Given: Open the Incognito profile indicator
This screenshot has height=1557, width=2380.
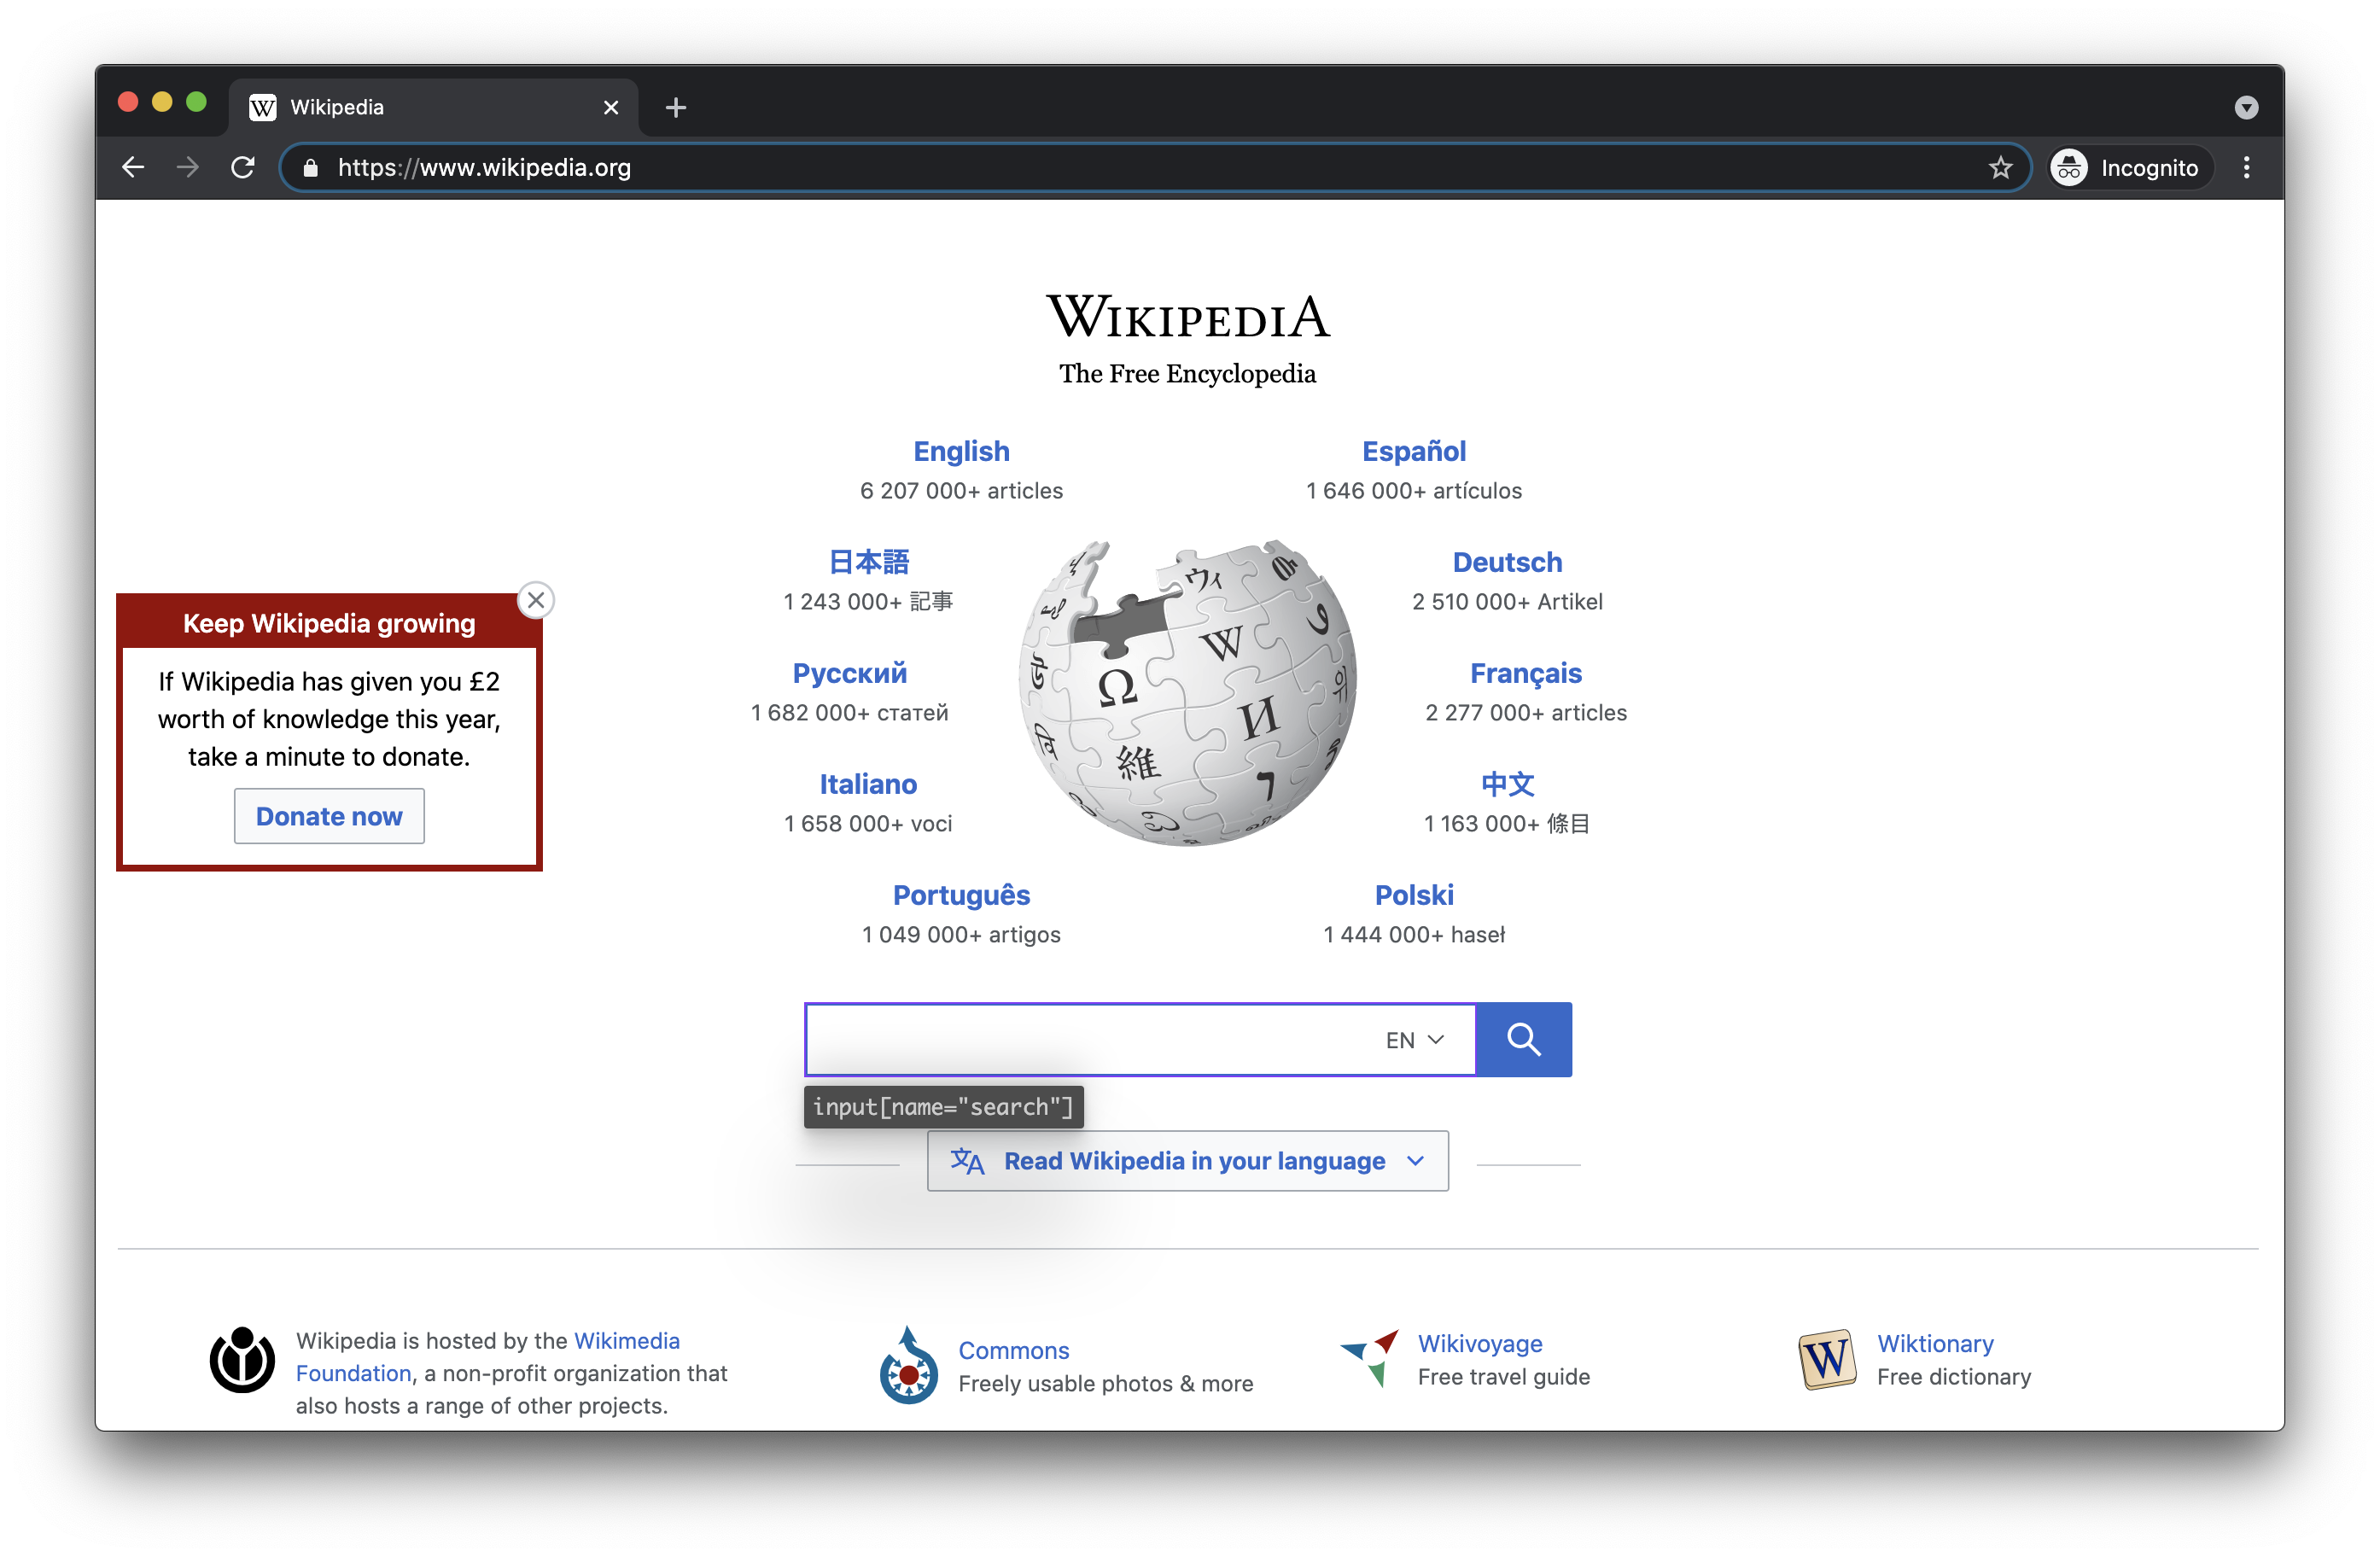Looking at the screenshot, I should [x=2128, y=167].
